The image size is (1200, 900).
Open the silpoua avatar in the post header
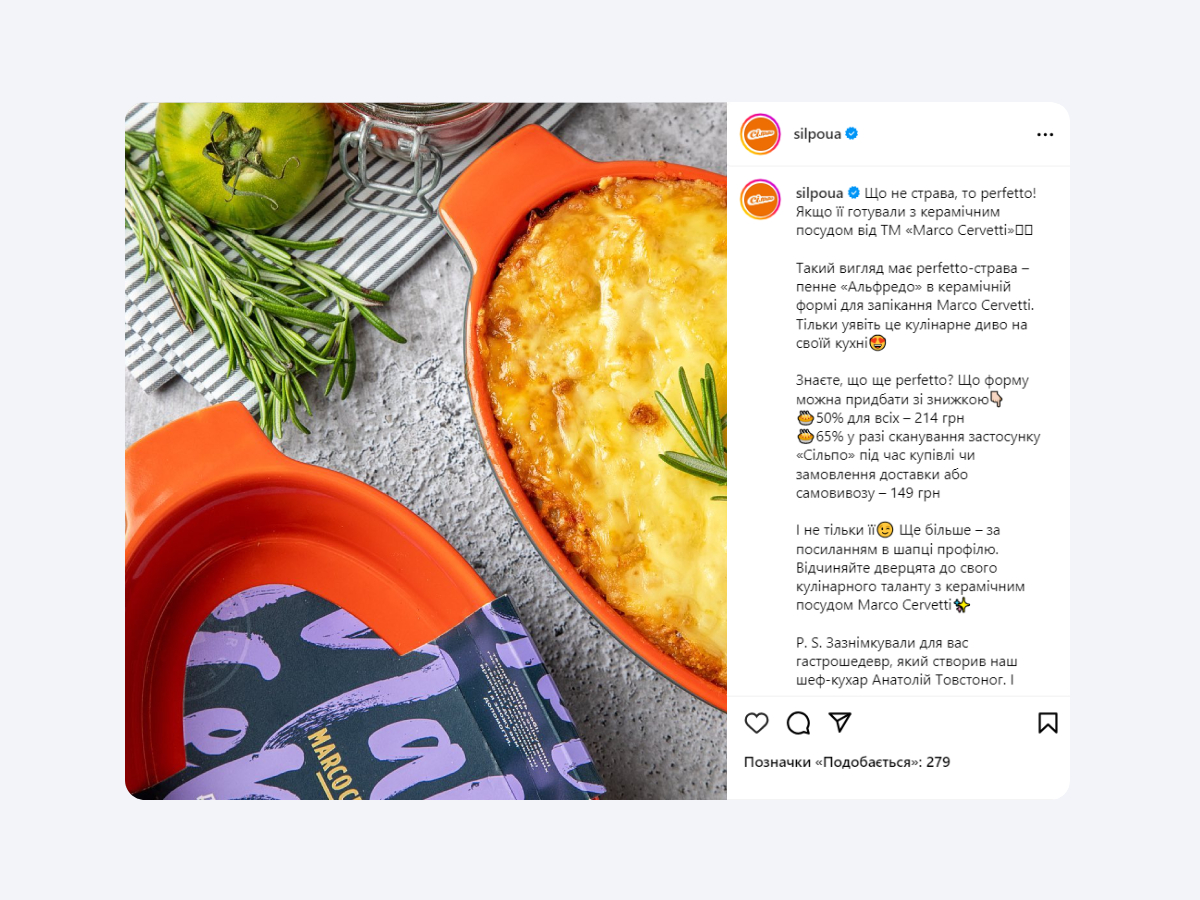[760, 134]
